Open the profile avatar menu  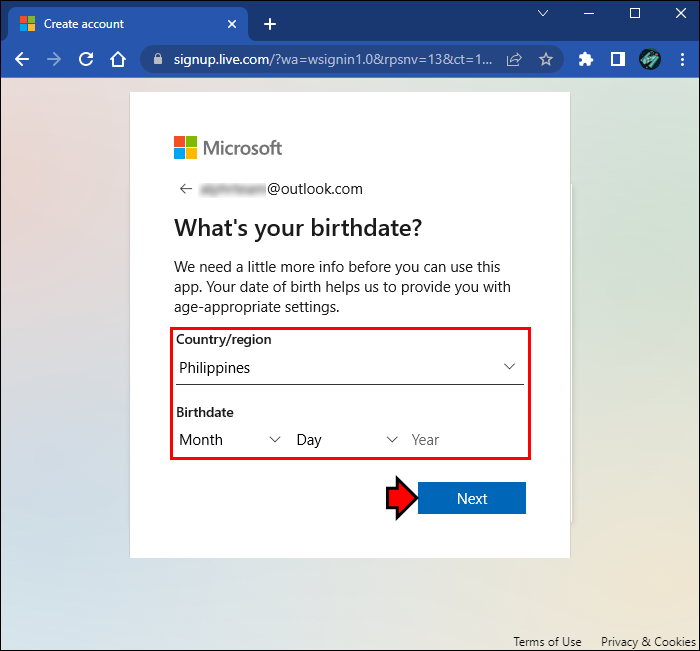pyautogui.click(x=650, y=59)
